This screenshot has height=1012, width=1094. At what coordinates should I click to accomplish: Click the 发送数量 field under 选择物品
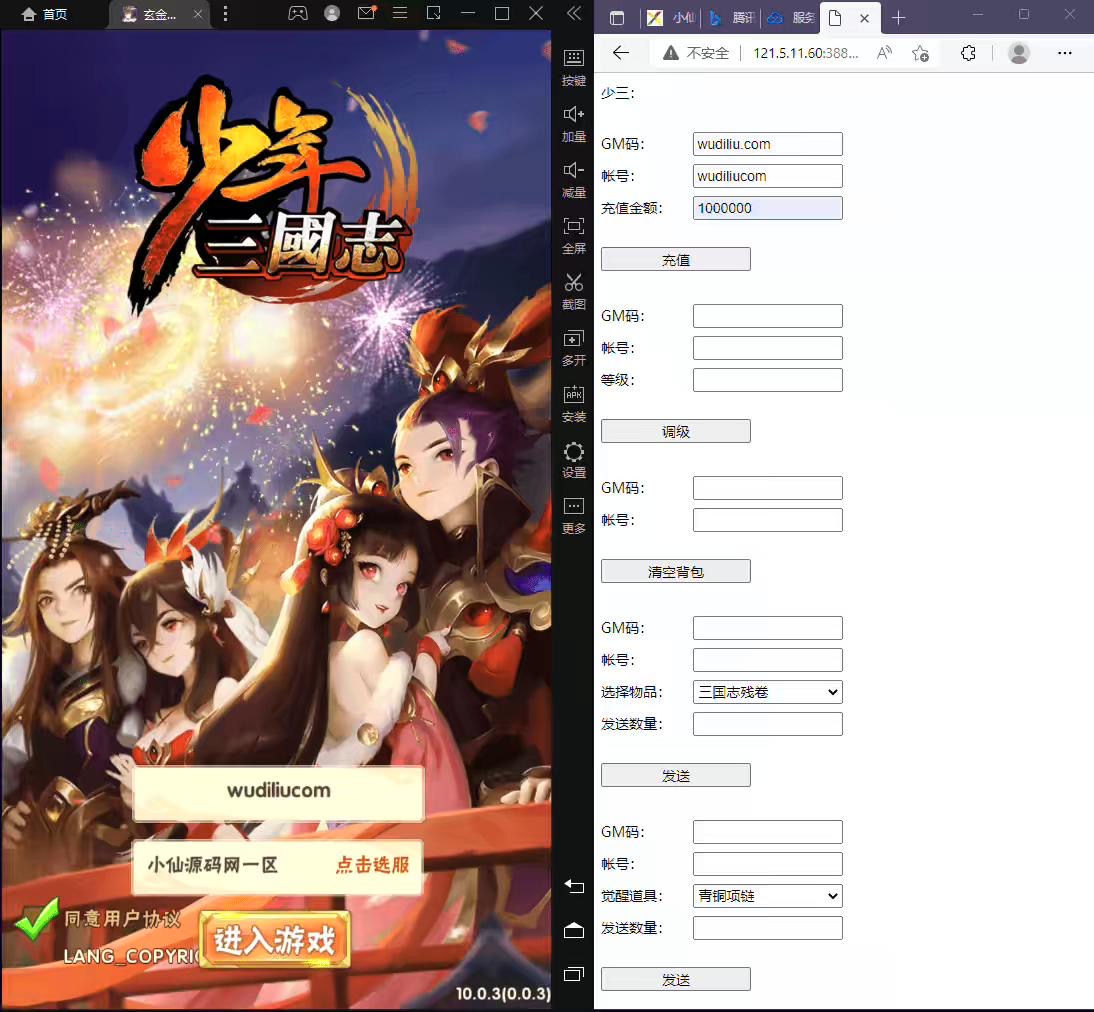767,724
